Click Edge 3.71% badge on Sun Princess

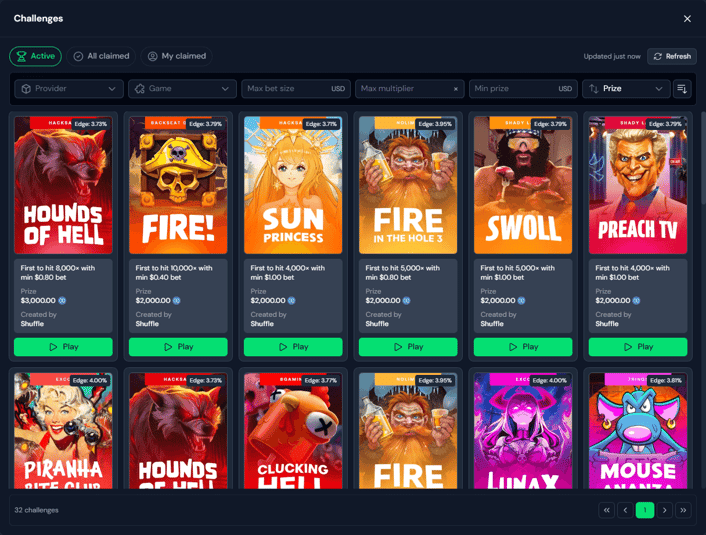tap(321, 124)
